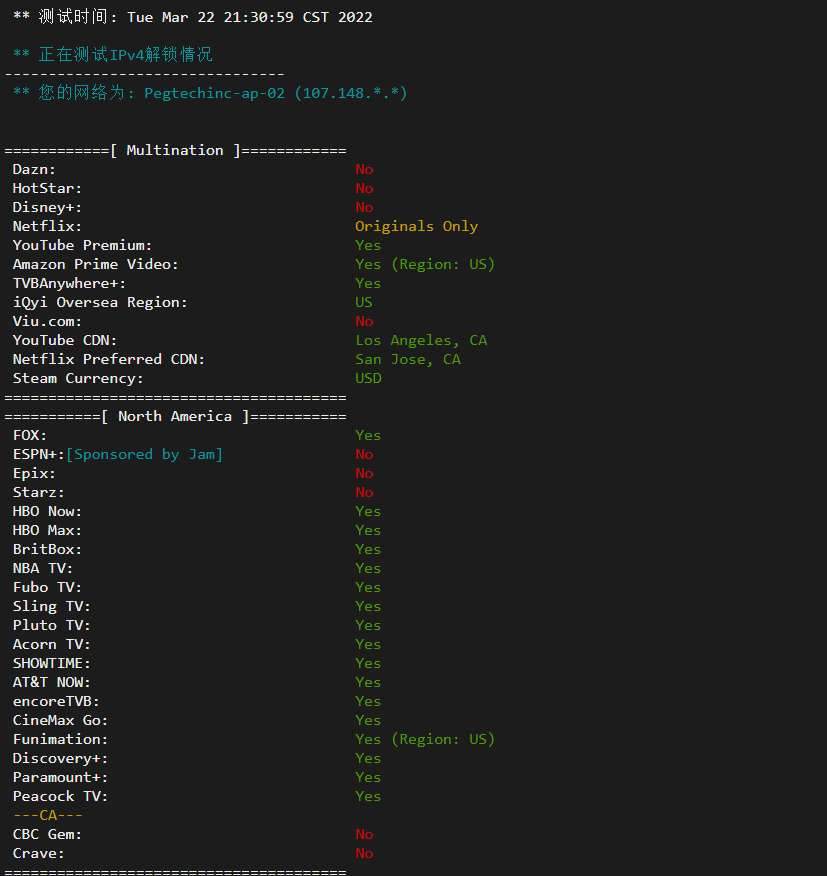827x876 pixels.
Task: Click the Multination section header
Action: [x=175, y=150]
